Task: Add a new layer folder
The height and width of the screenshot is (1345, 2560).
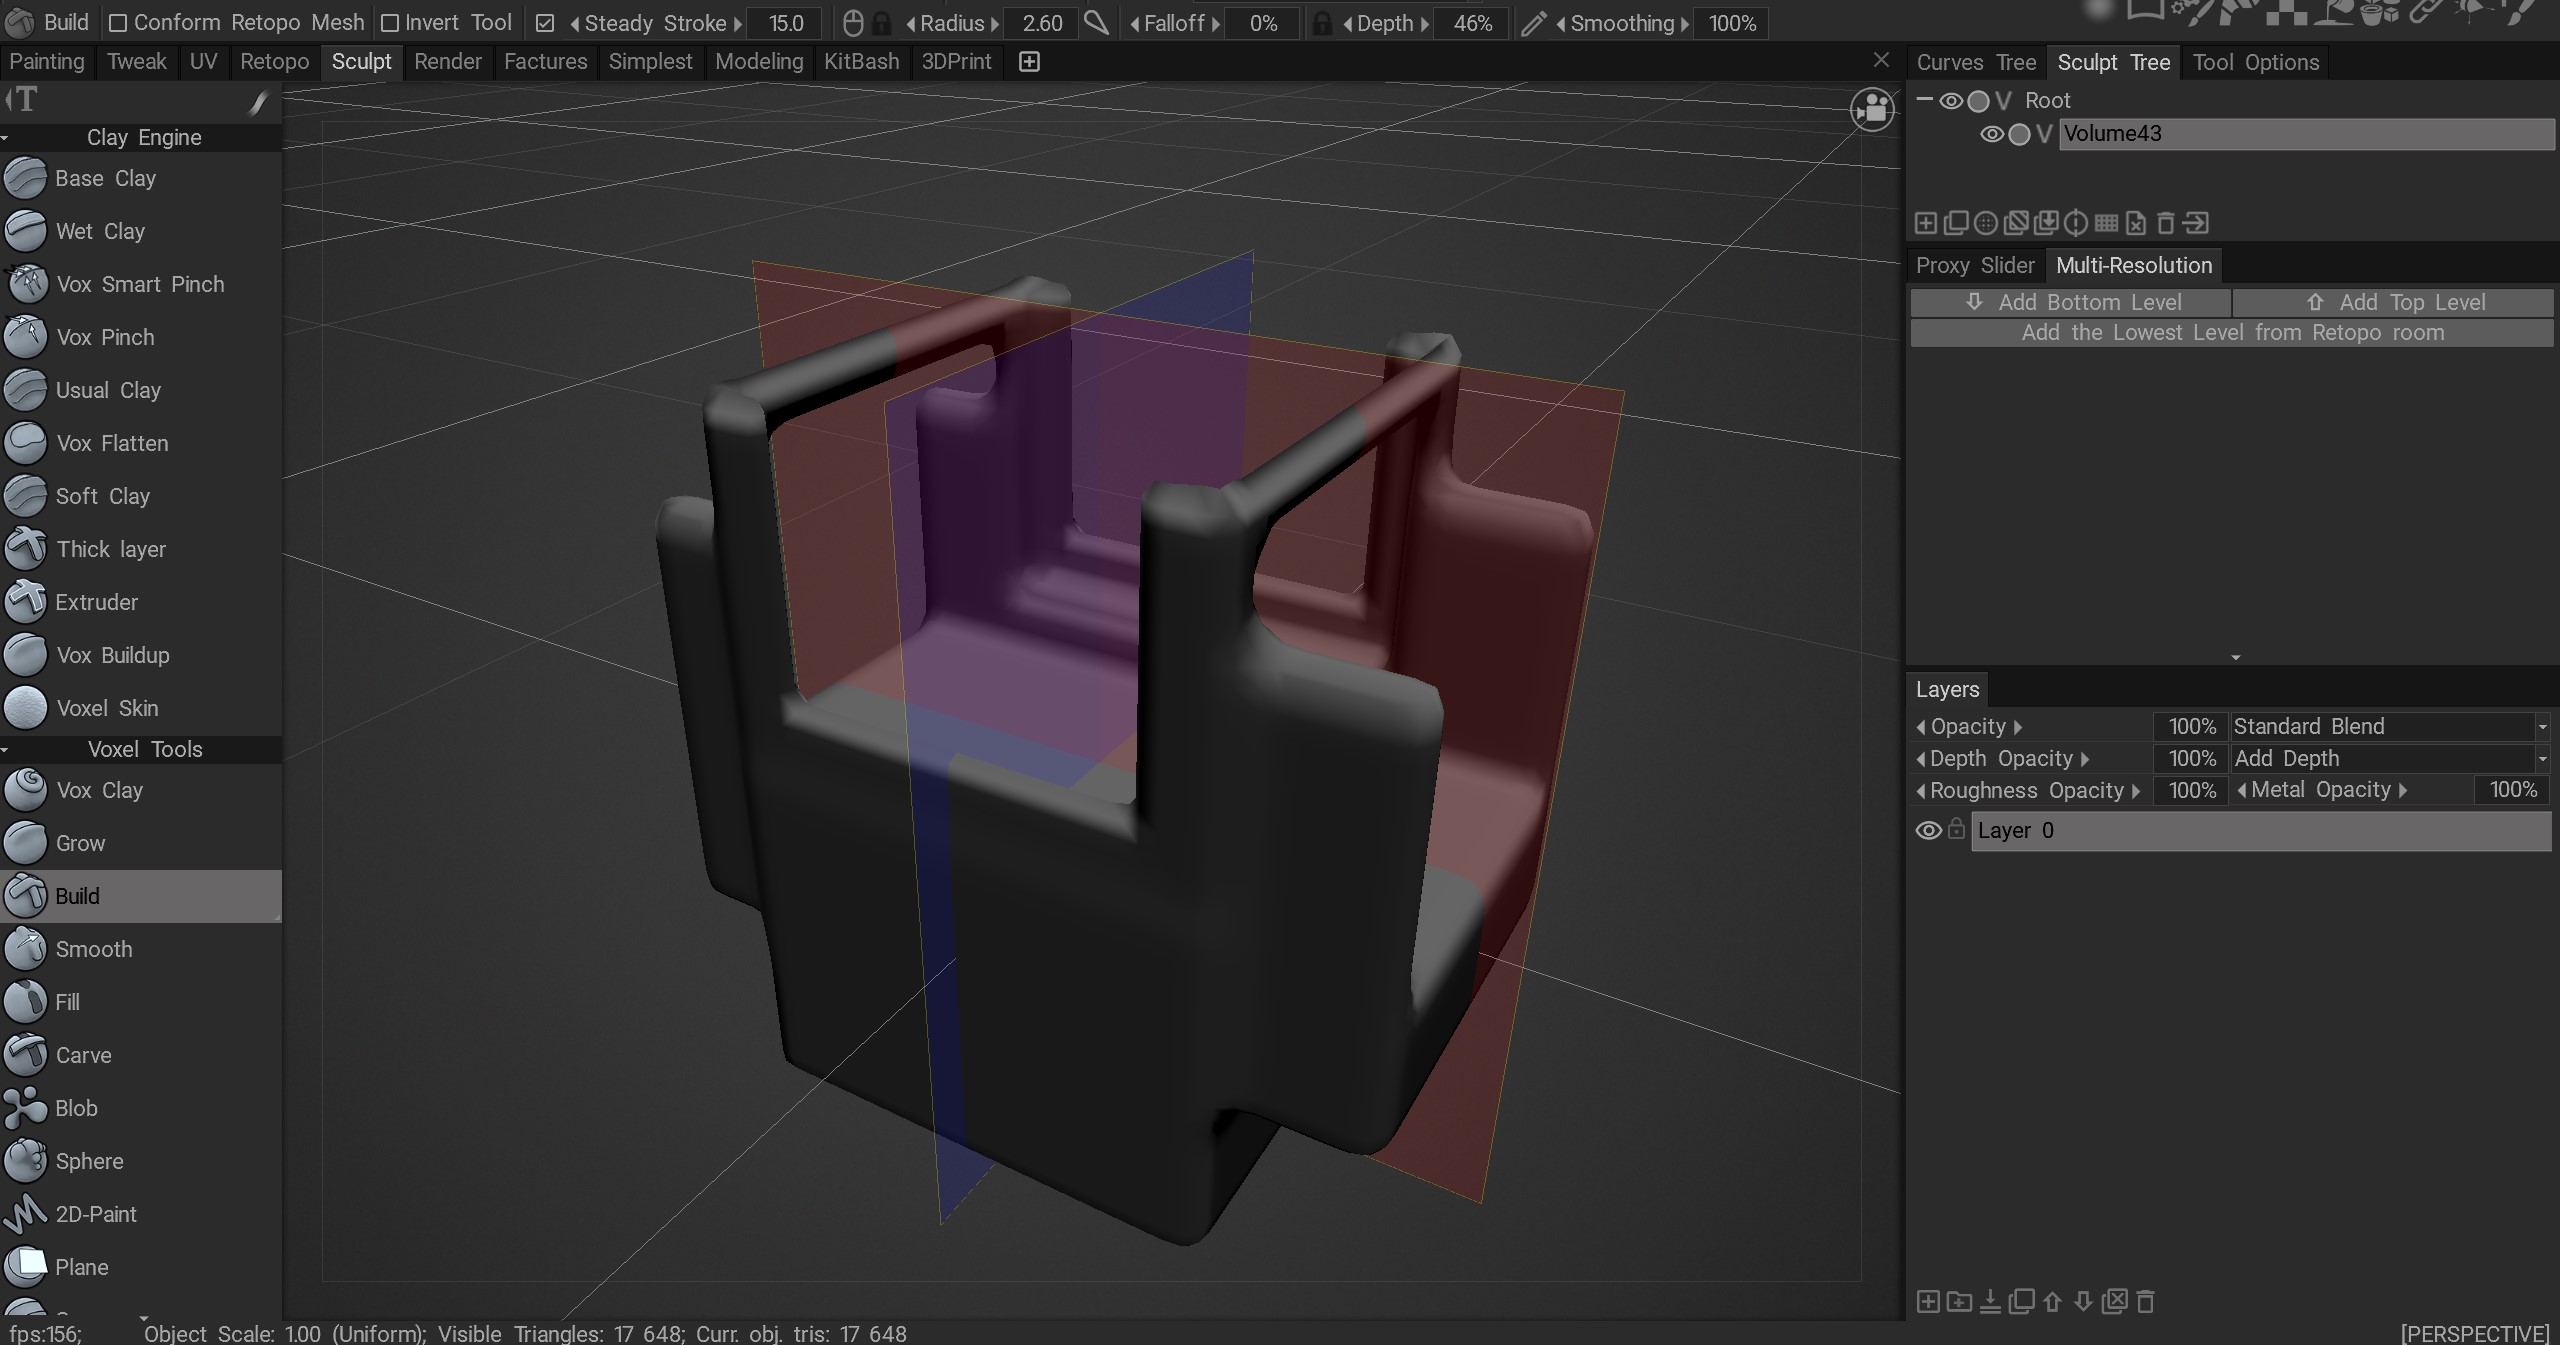Action: tap(1959, 1301)
